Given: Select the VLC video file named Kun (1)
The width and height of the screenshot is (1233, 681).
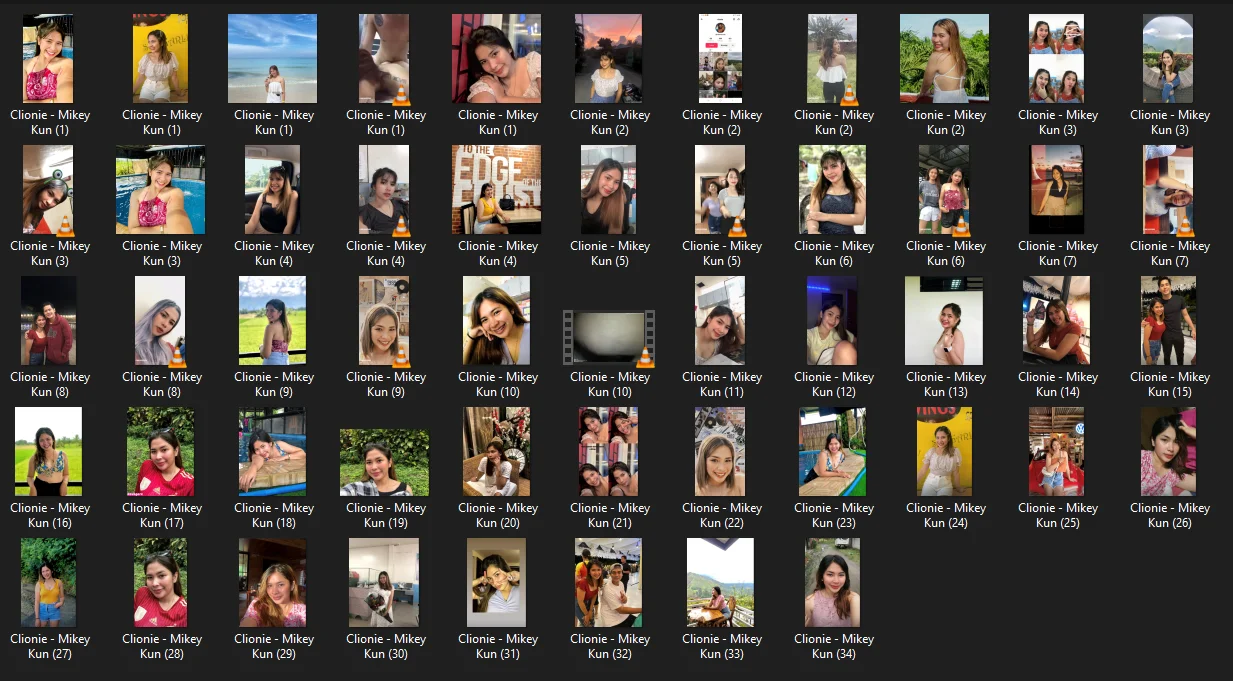Looking at the screenshot, I should 384,59.
